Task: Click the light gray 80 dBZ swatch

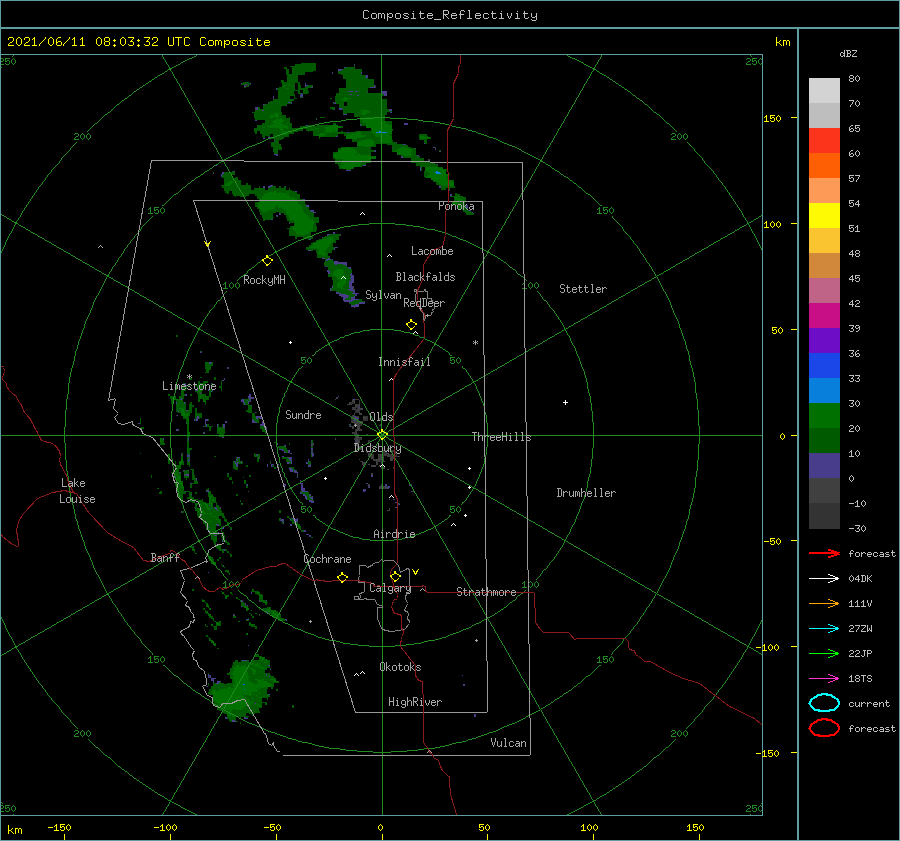Action: coord(824,91)
